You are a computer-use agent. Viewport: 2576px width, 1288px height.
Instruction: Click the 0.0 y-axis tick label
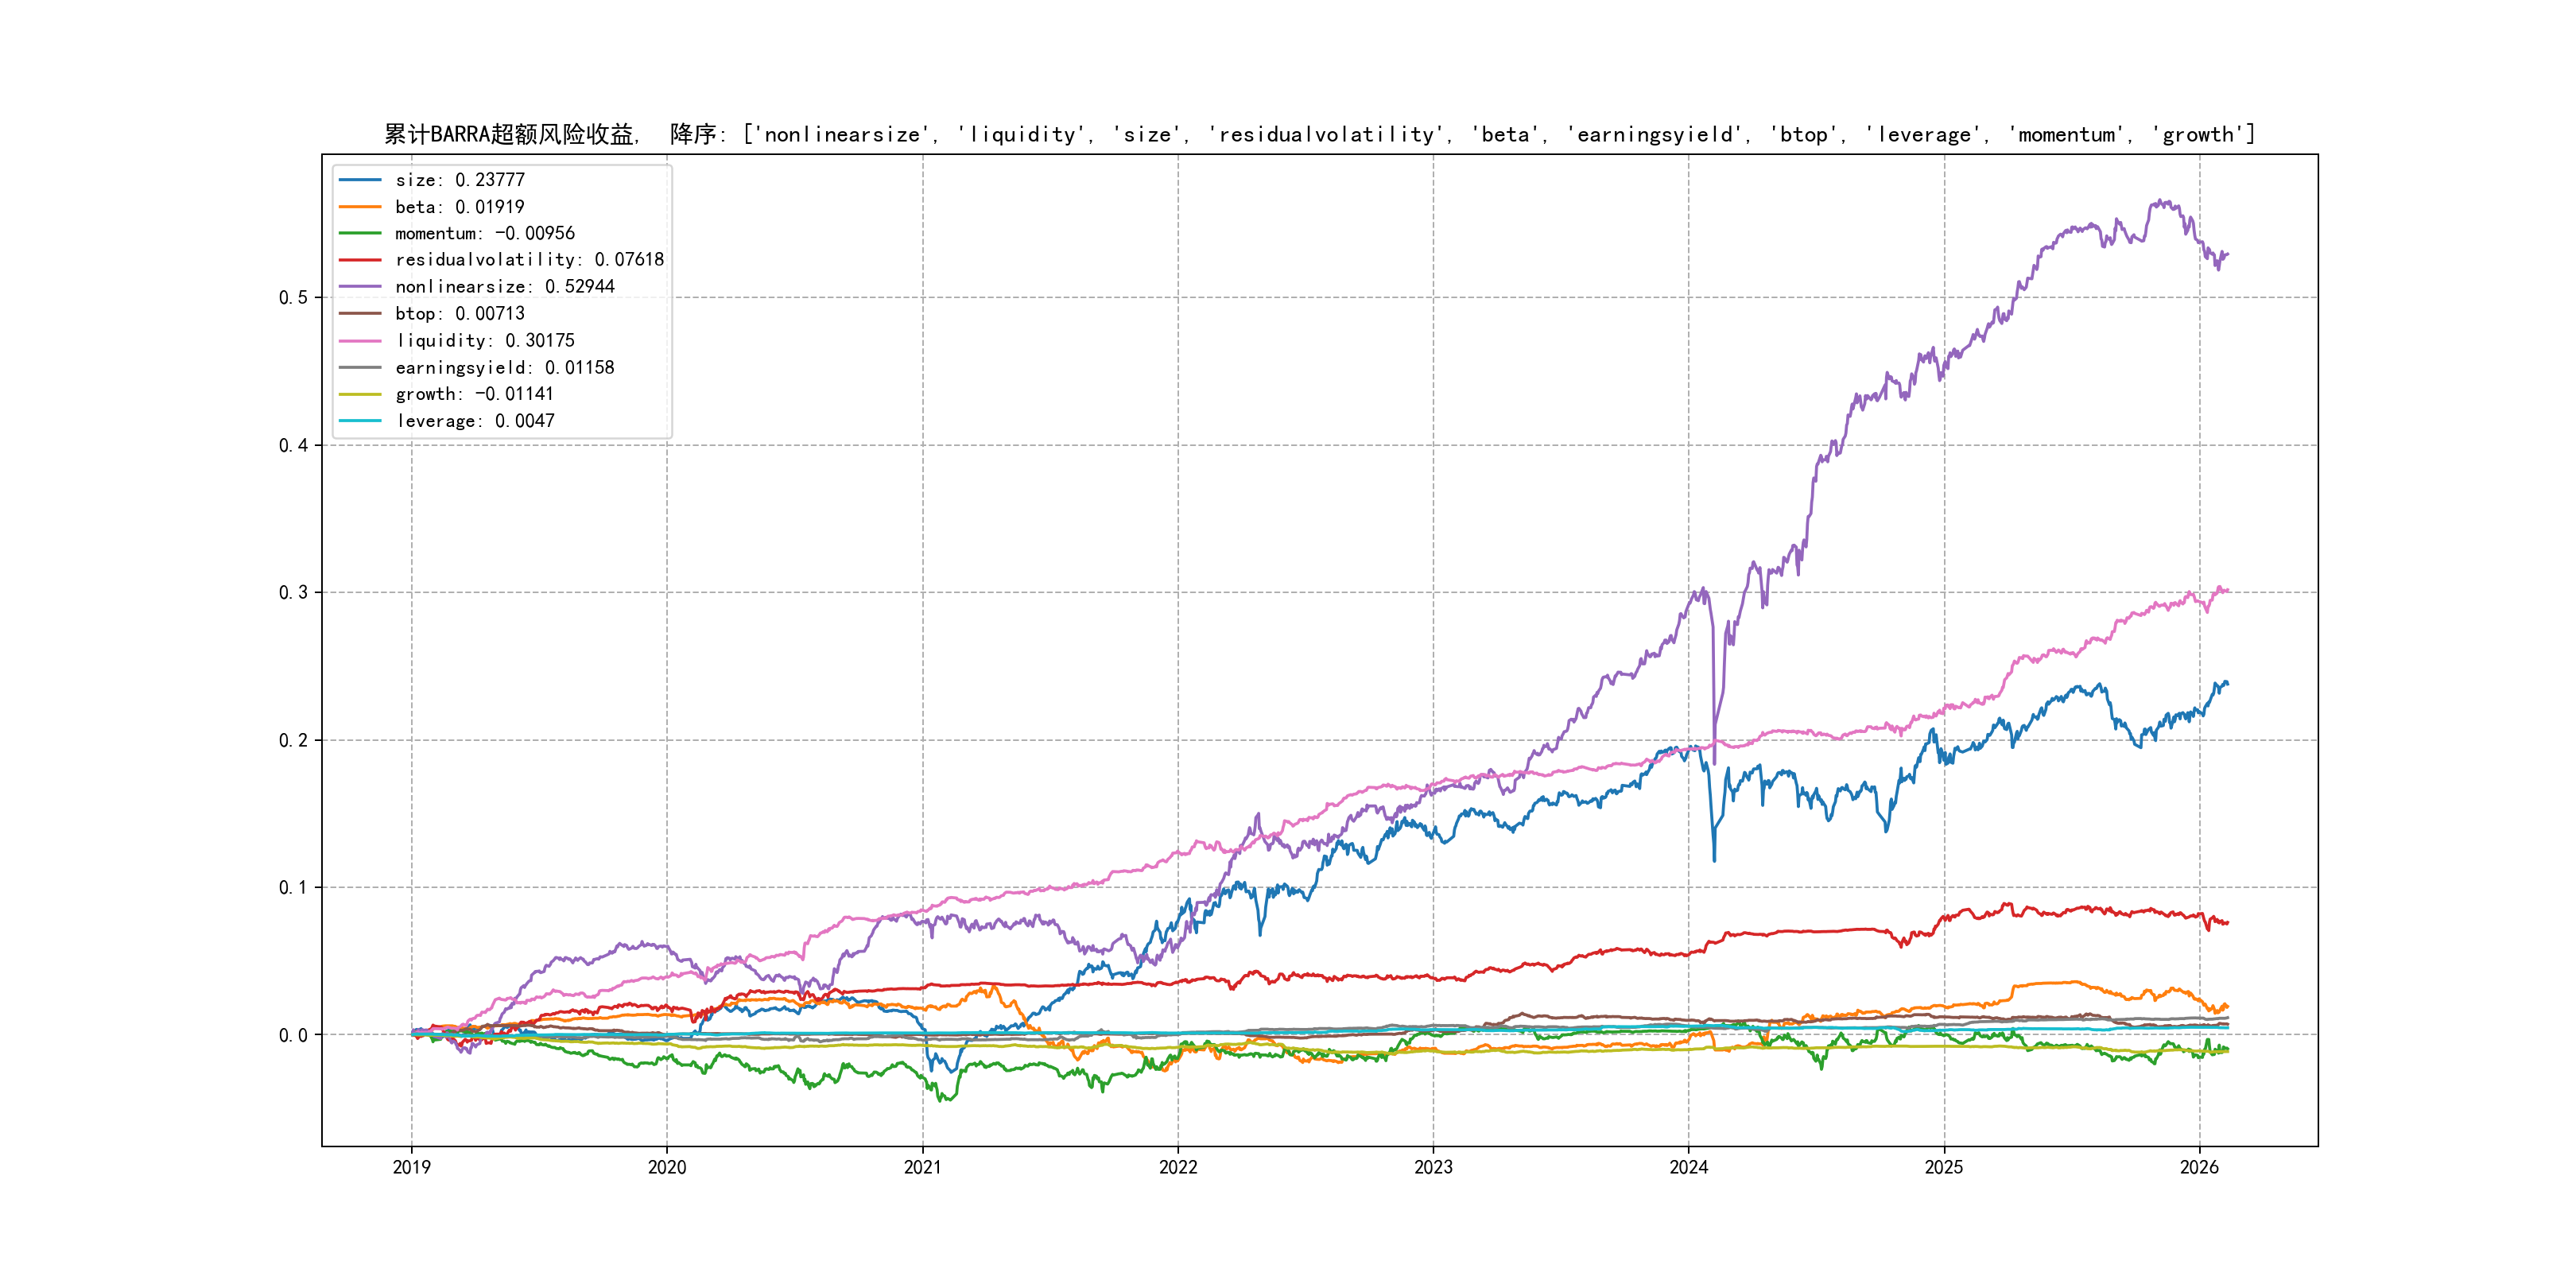[293, 1035]
